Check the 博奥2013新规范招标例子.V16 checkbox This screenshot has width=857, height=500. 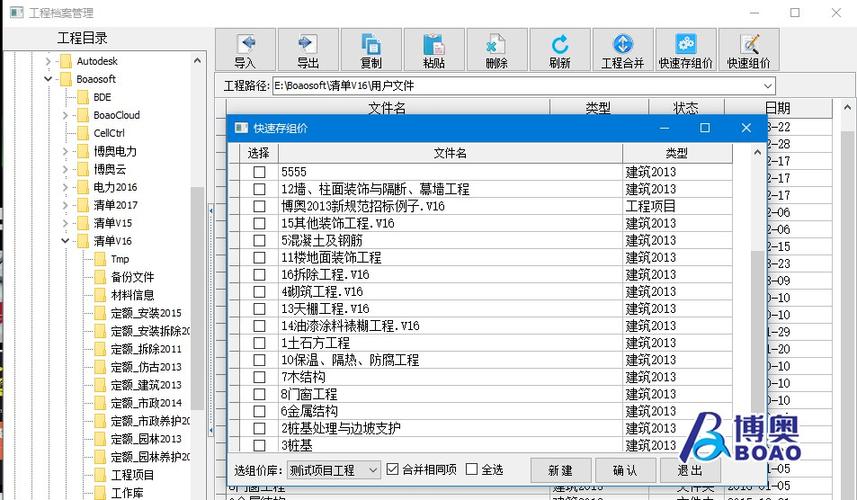259,206
